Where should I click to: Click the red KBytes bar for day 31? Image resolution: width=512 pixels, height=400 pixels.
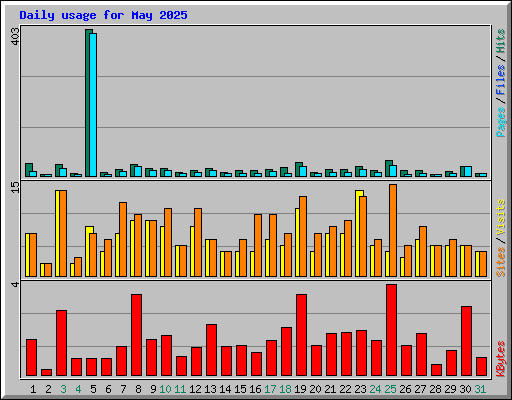click(481, 366)
